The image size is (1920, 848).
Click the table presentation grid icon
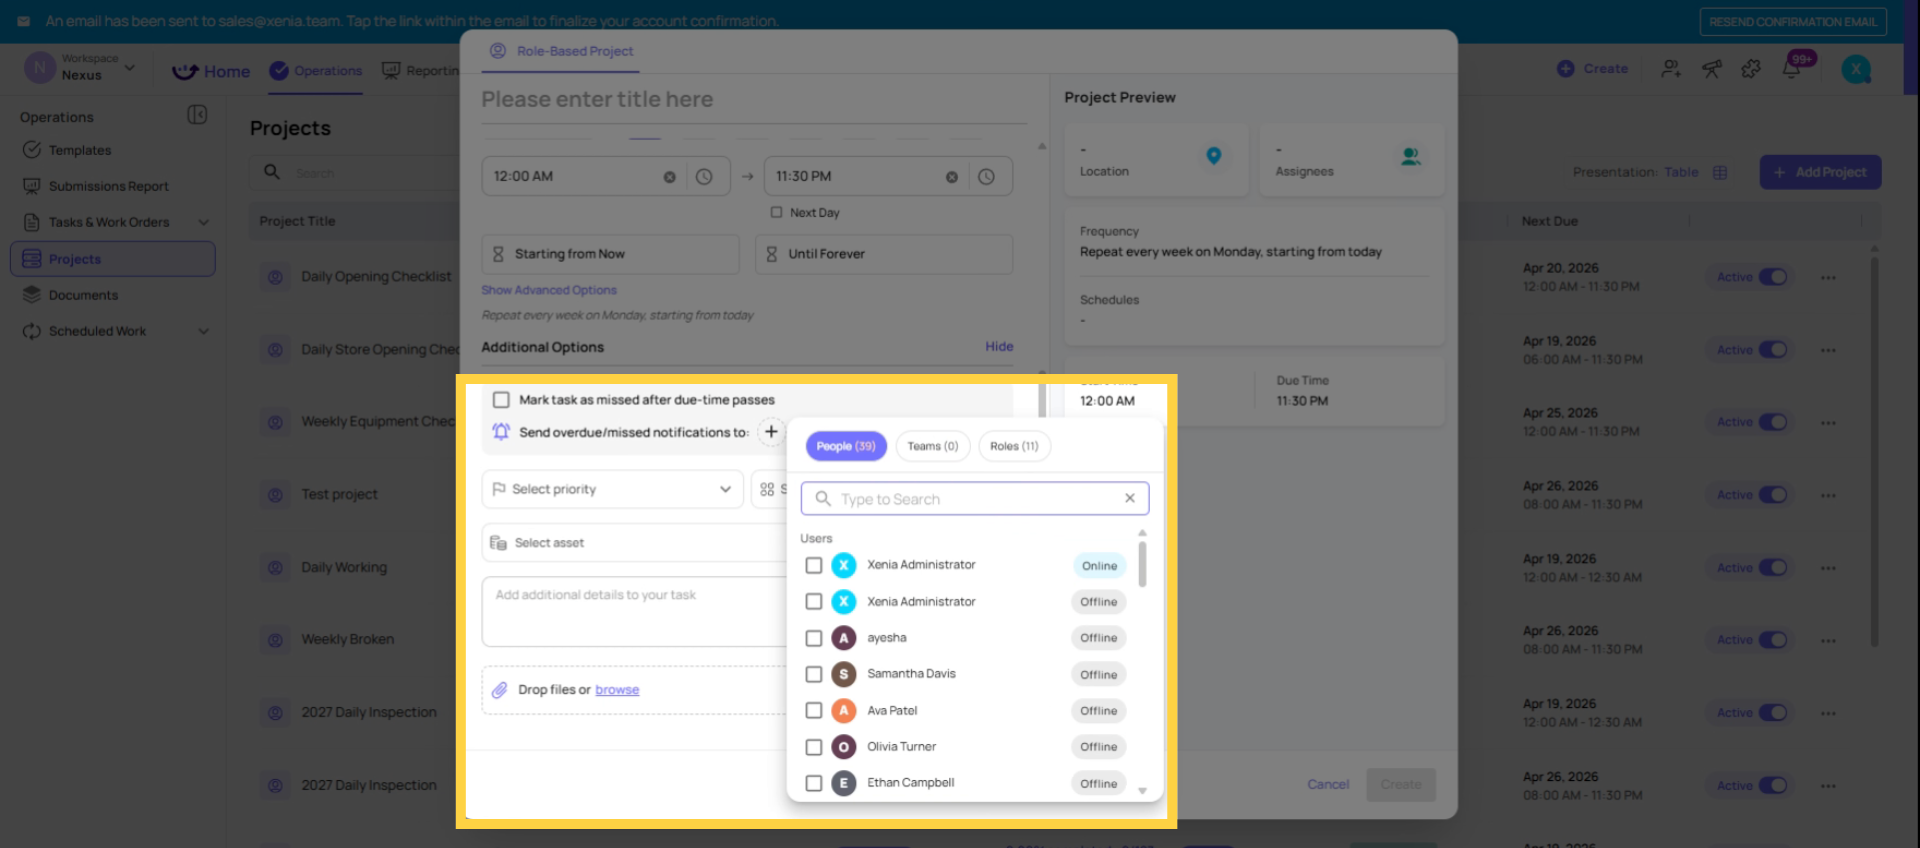pyautogui.click(x=1720, y=172)
